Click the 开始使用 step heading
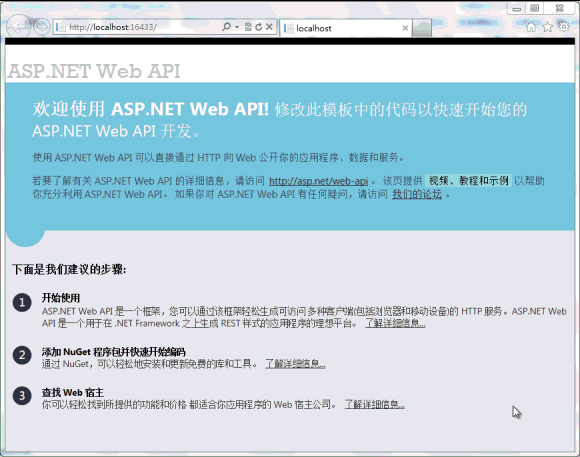580x457 pixels. coord(61,298)
